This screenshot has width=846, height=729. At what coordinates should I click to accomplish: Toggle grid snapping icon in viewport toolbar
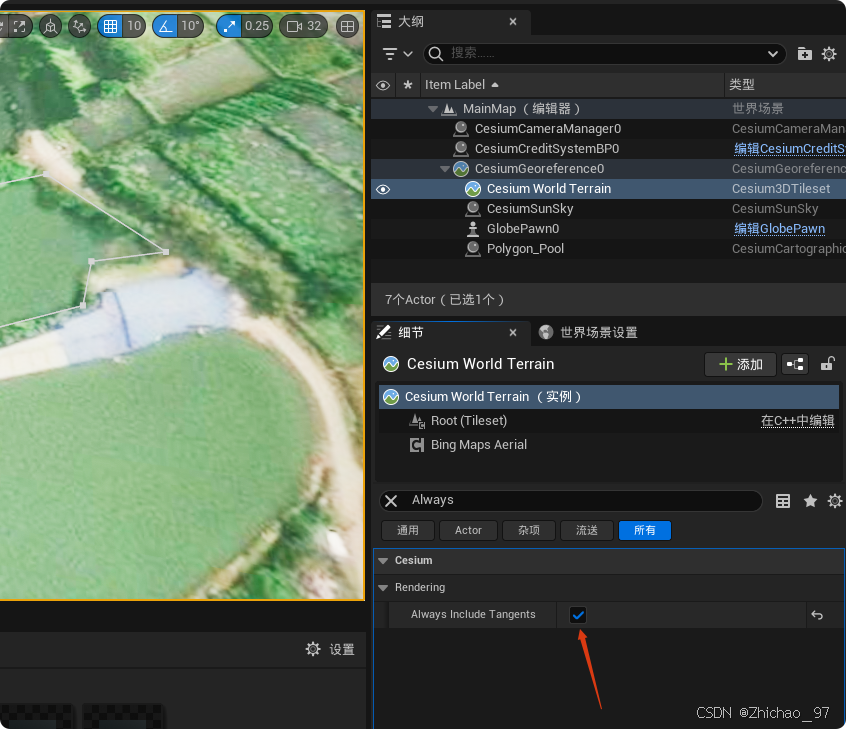click(110, 26)
